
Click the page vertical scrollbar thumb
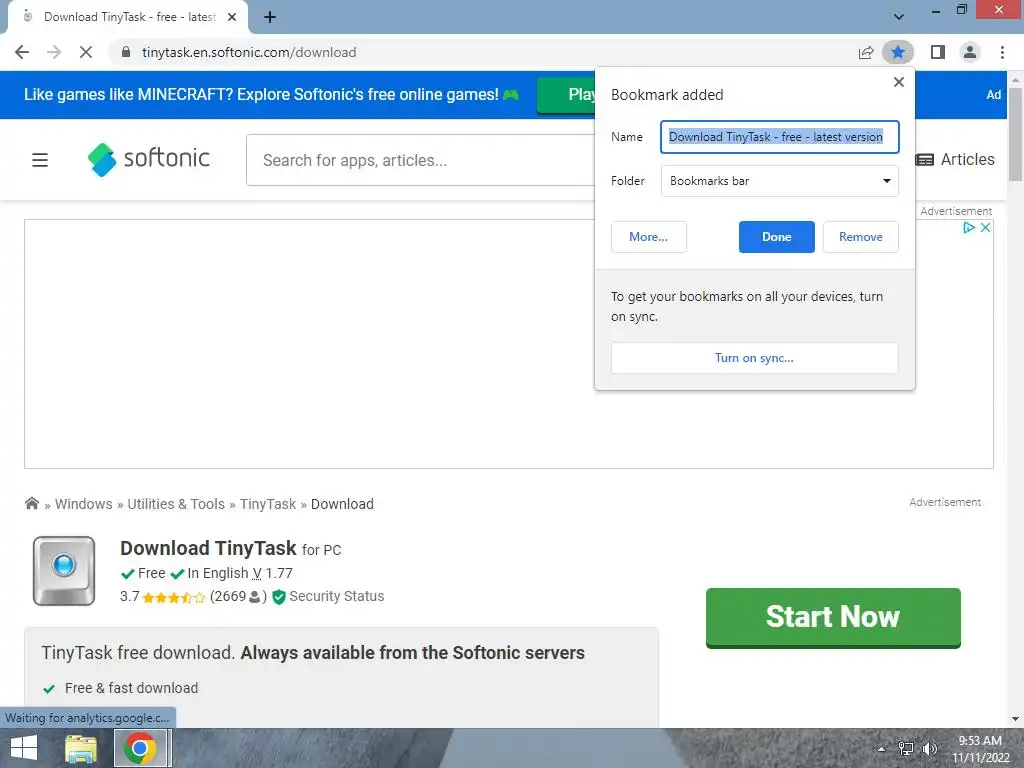[1015, 134]
